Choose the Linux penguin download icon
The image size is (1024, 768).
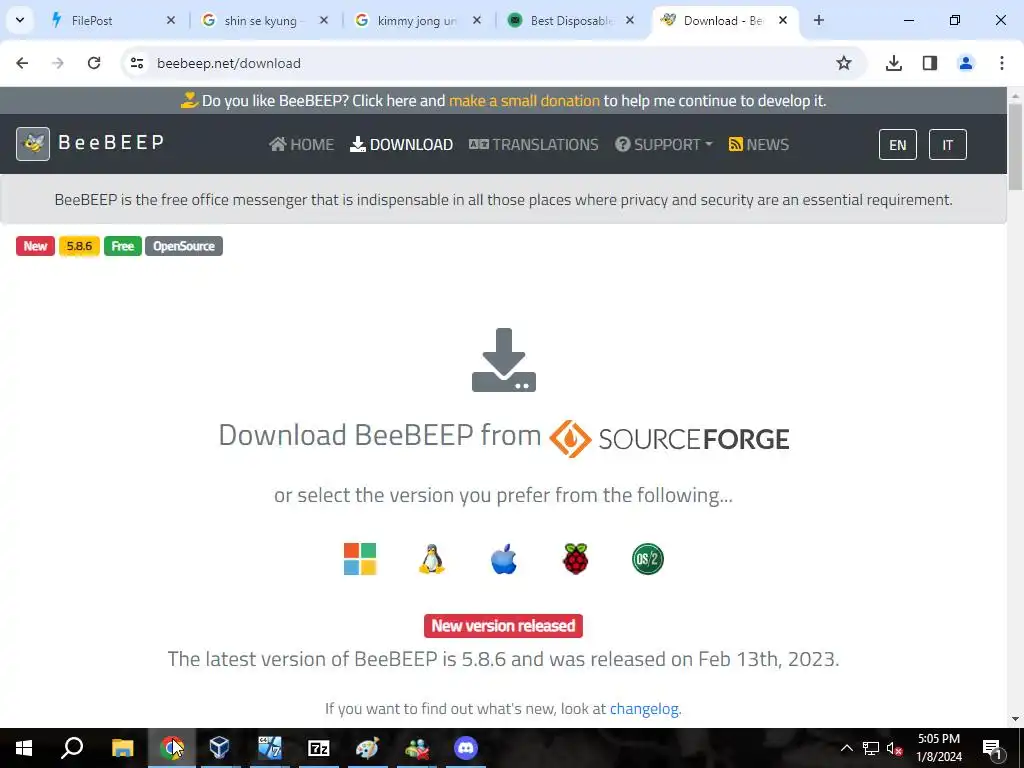click(432, 559)
